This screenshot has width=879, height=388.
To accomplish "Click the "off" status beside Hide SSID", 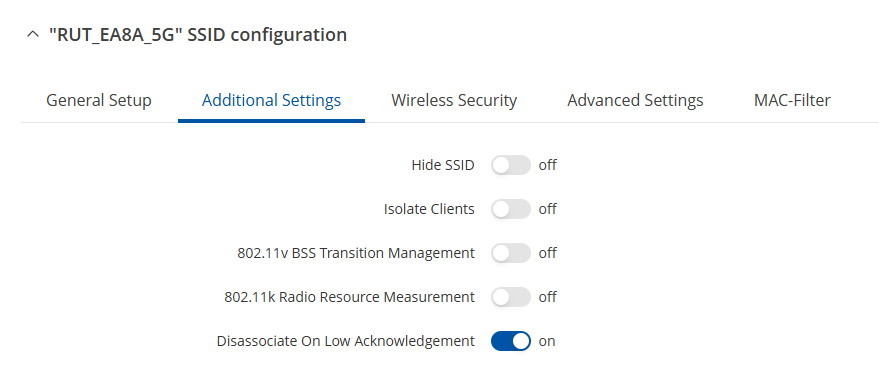I will (548, 165).
